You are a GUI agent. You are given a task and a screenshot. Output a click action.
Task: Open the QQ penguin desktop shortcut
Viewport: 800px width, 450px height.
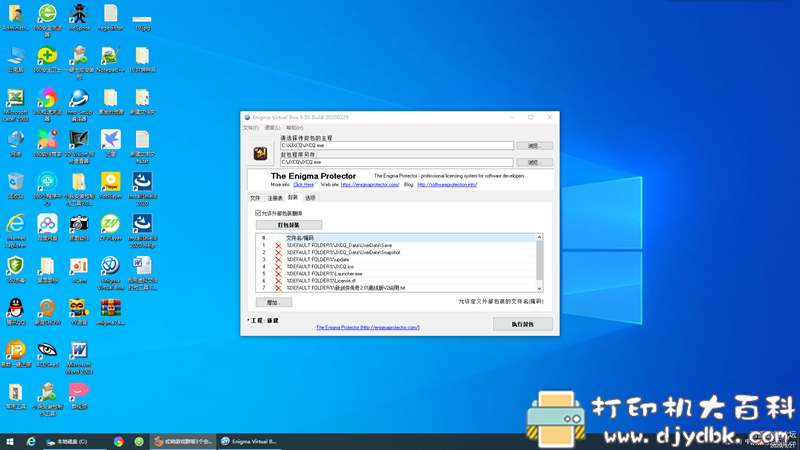(16, 312)
